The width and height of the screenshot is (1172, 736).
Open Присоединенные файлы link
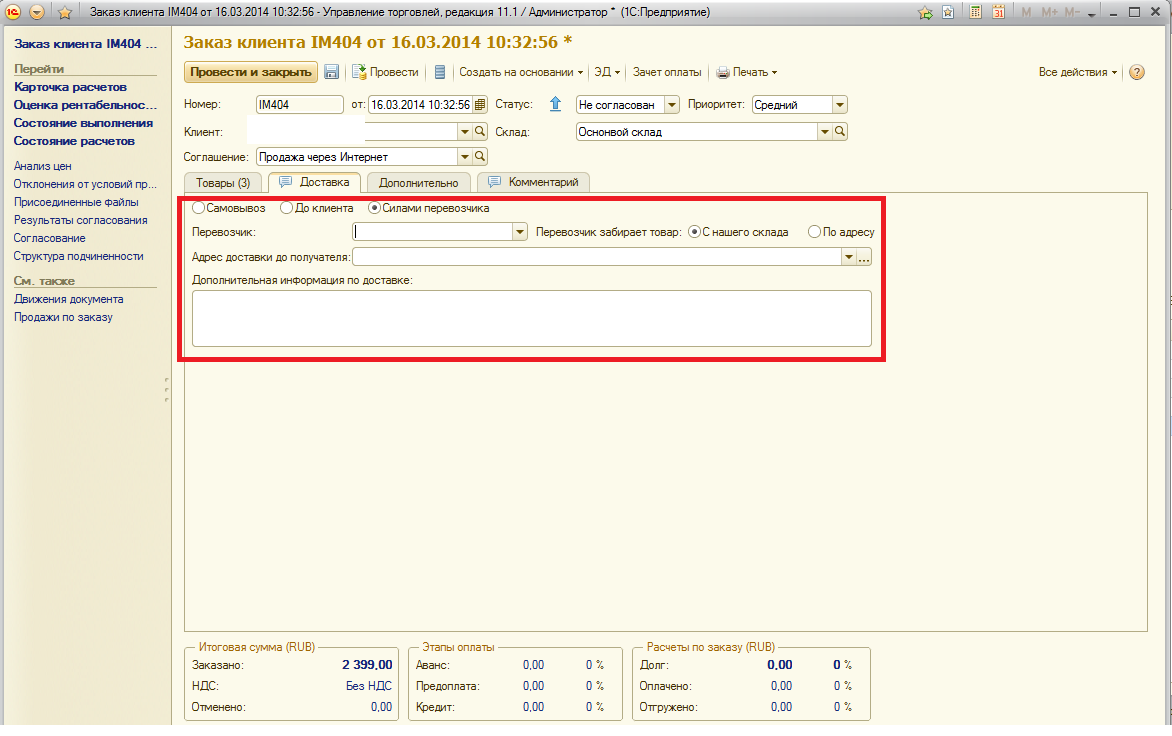[76, 202]
